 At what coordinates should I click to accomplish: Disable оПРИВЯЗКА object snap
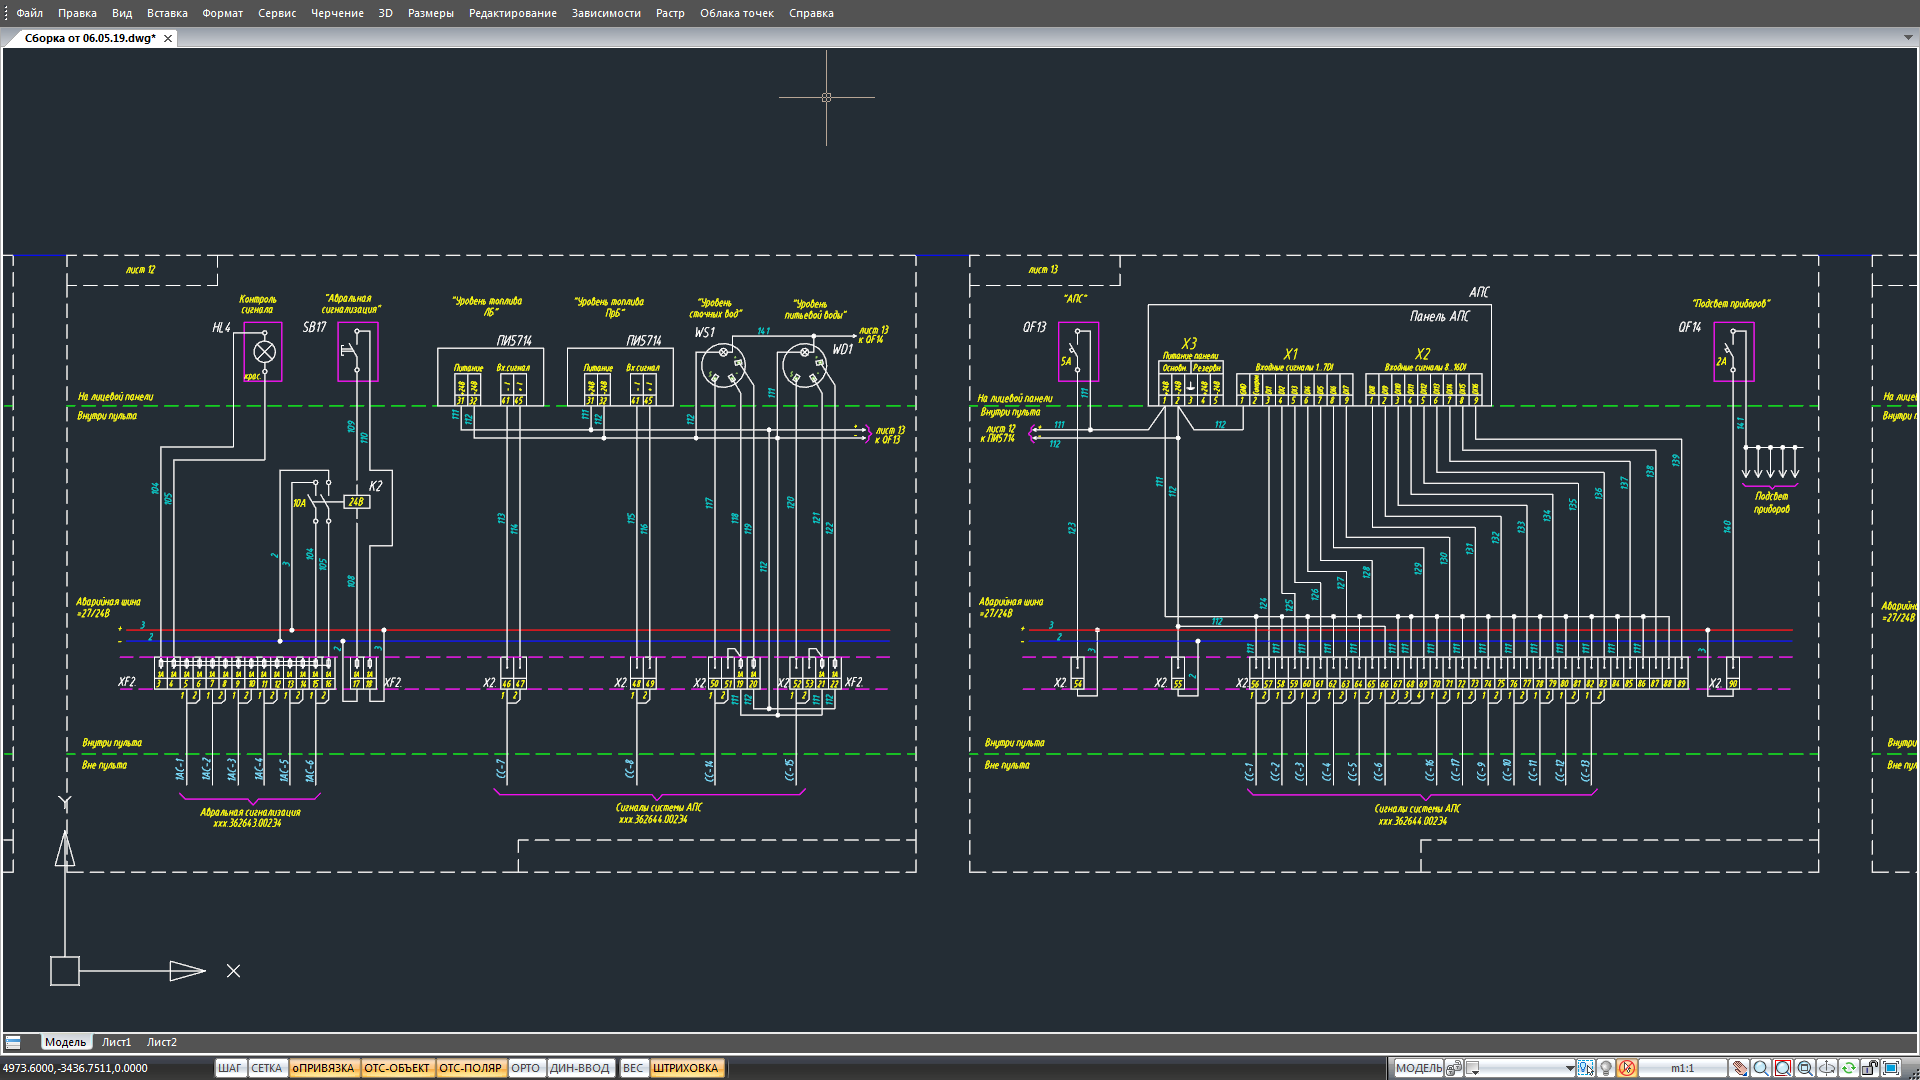tap(323, 1068)
